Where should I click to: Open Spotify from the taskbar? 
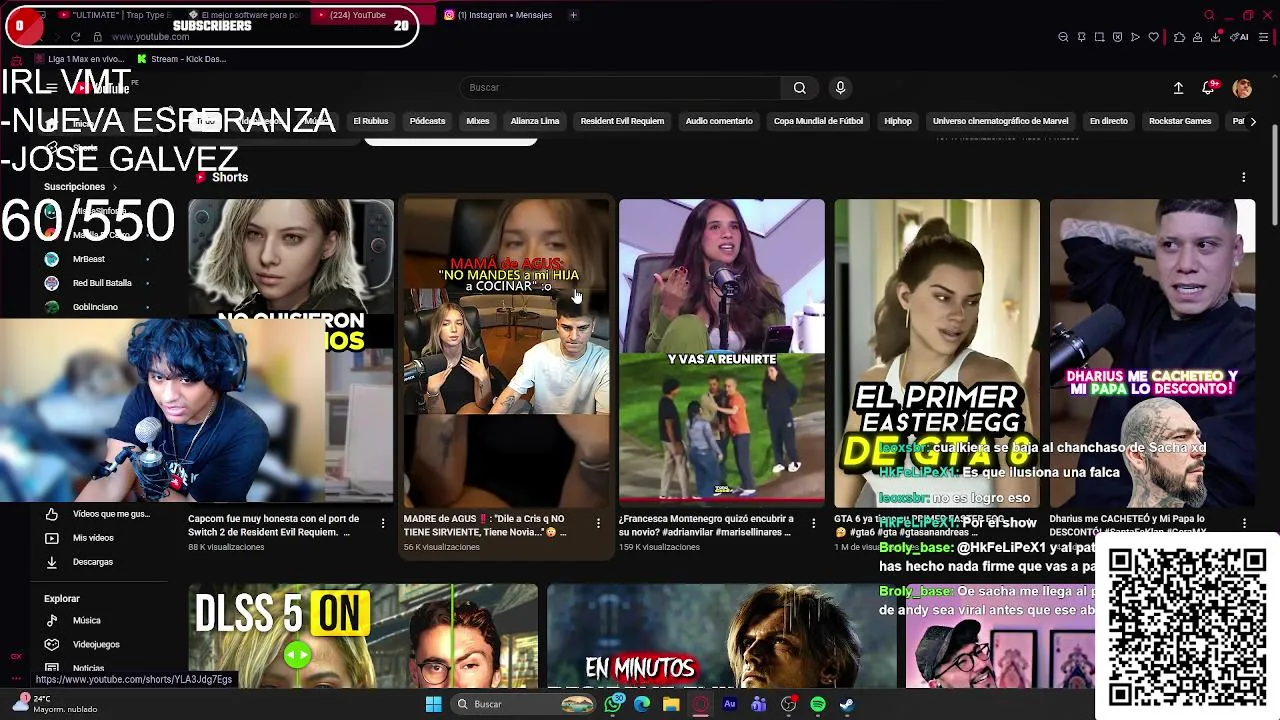click(818, 704)
